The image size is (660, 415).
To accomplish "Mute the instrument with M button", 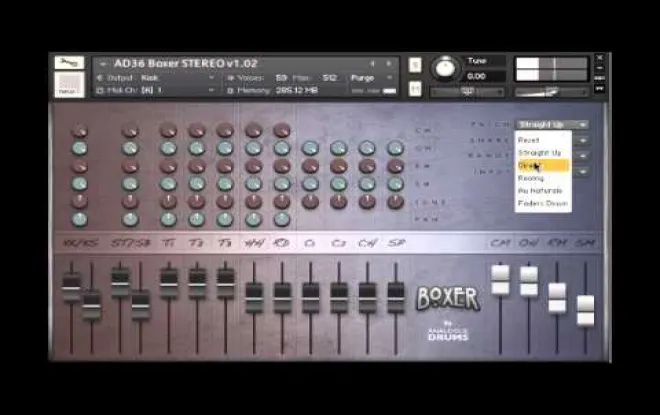I will [415, 88].
